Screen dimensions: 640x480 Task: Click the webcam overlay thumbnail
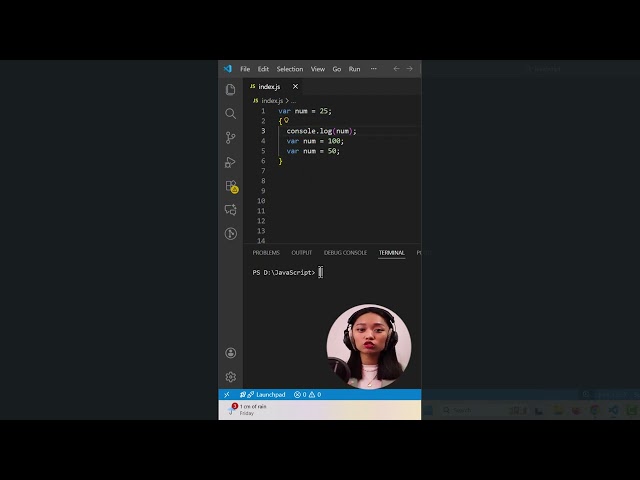(369, 346)
